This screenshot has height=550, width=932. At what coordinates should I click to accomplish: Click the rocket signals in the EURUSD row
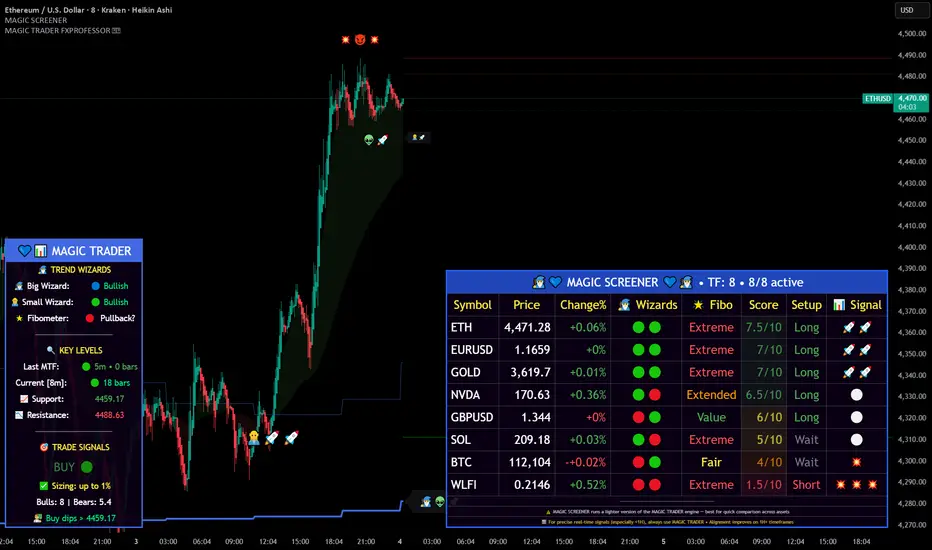857,350
